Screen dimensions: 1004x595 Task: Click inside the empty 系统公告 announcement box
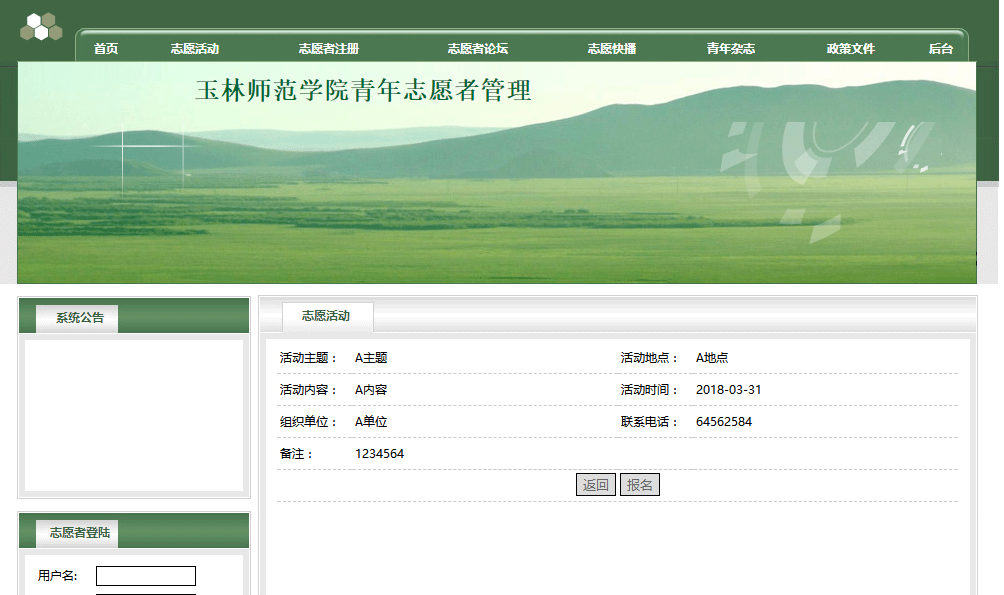(134, 415)
